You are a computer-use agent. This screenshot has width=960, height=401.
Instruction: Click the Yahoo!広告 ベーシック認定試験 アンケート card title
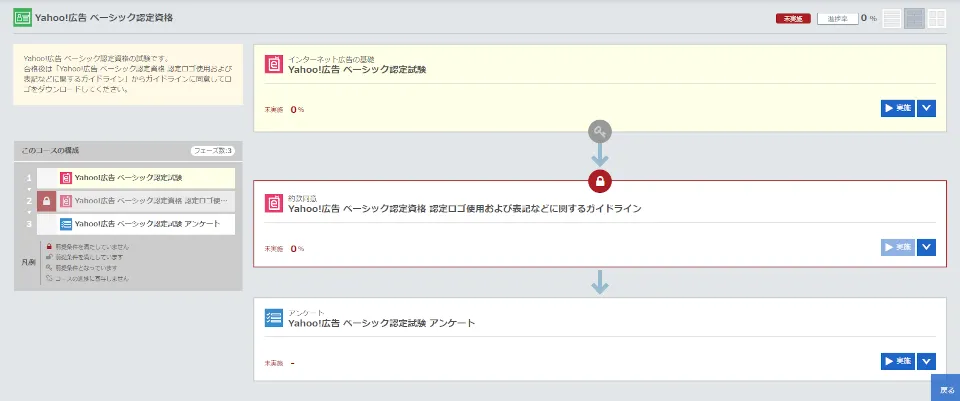(381, 323)
